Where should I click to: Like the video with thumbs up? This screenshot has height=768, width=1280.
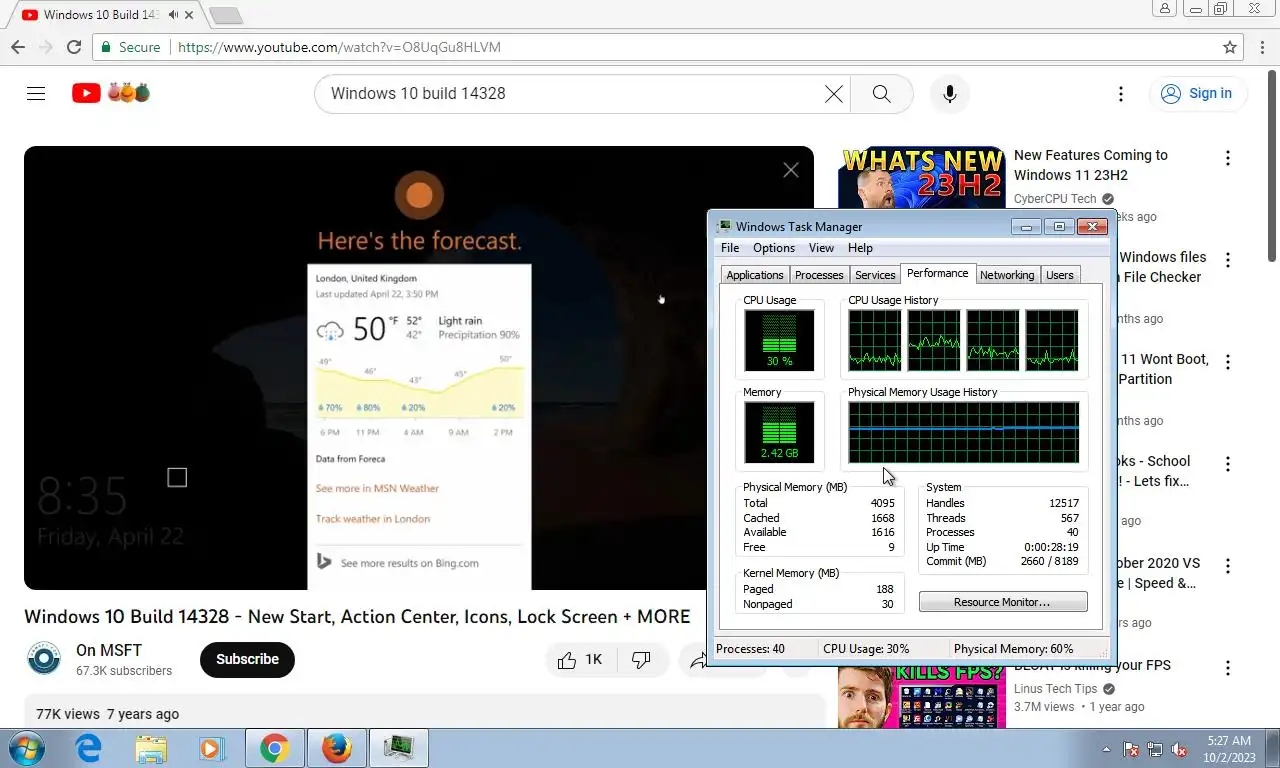click(x=580, y=660)
